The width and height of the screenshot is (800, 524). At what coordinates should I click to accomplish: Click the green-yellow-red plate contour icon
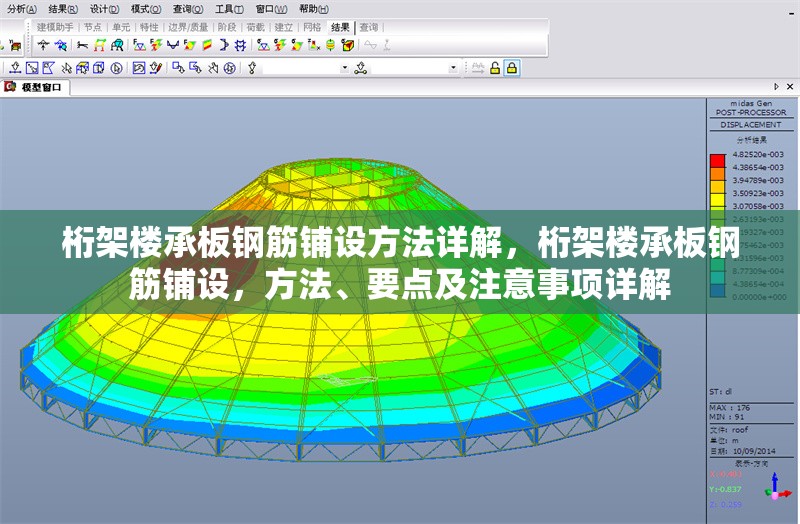pos(207,45)
